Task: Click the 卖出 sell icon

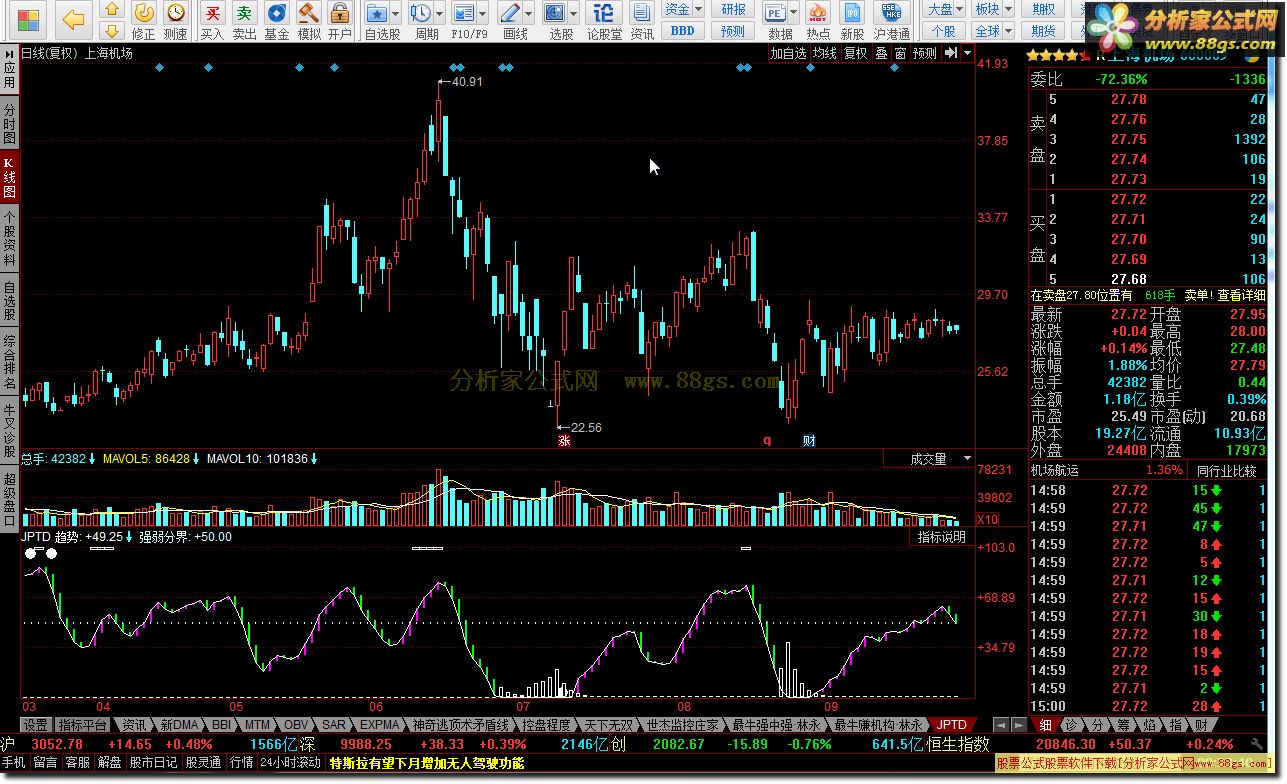Action: click(244, 20)
